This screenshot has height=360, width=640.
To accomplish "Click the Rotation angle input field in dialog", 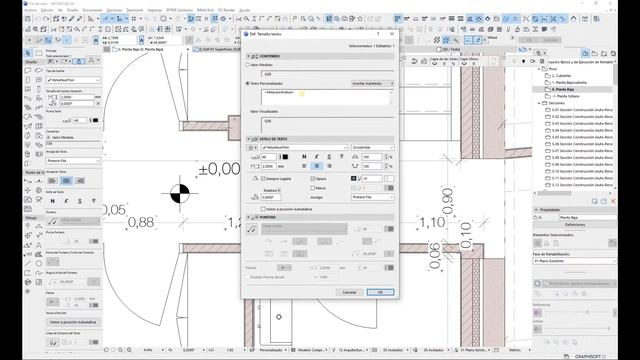I will click(271, 197).
